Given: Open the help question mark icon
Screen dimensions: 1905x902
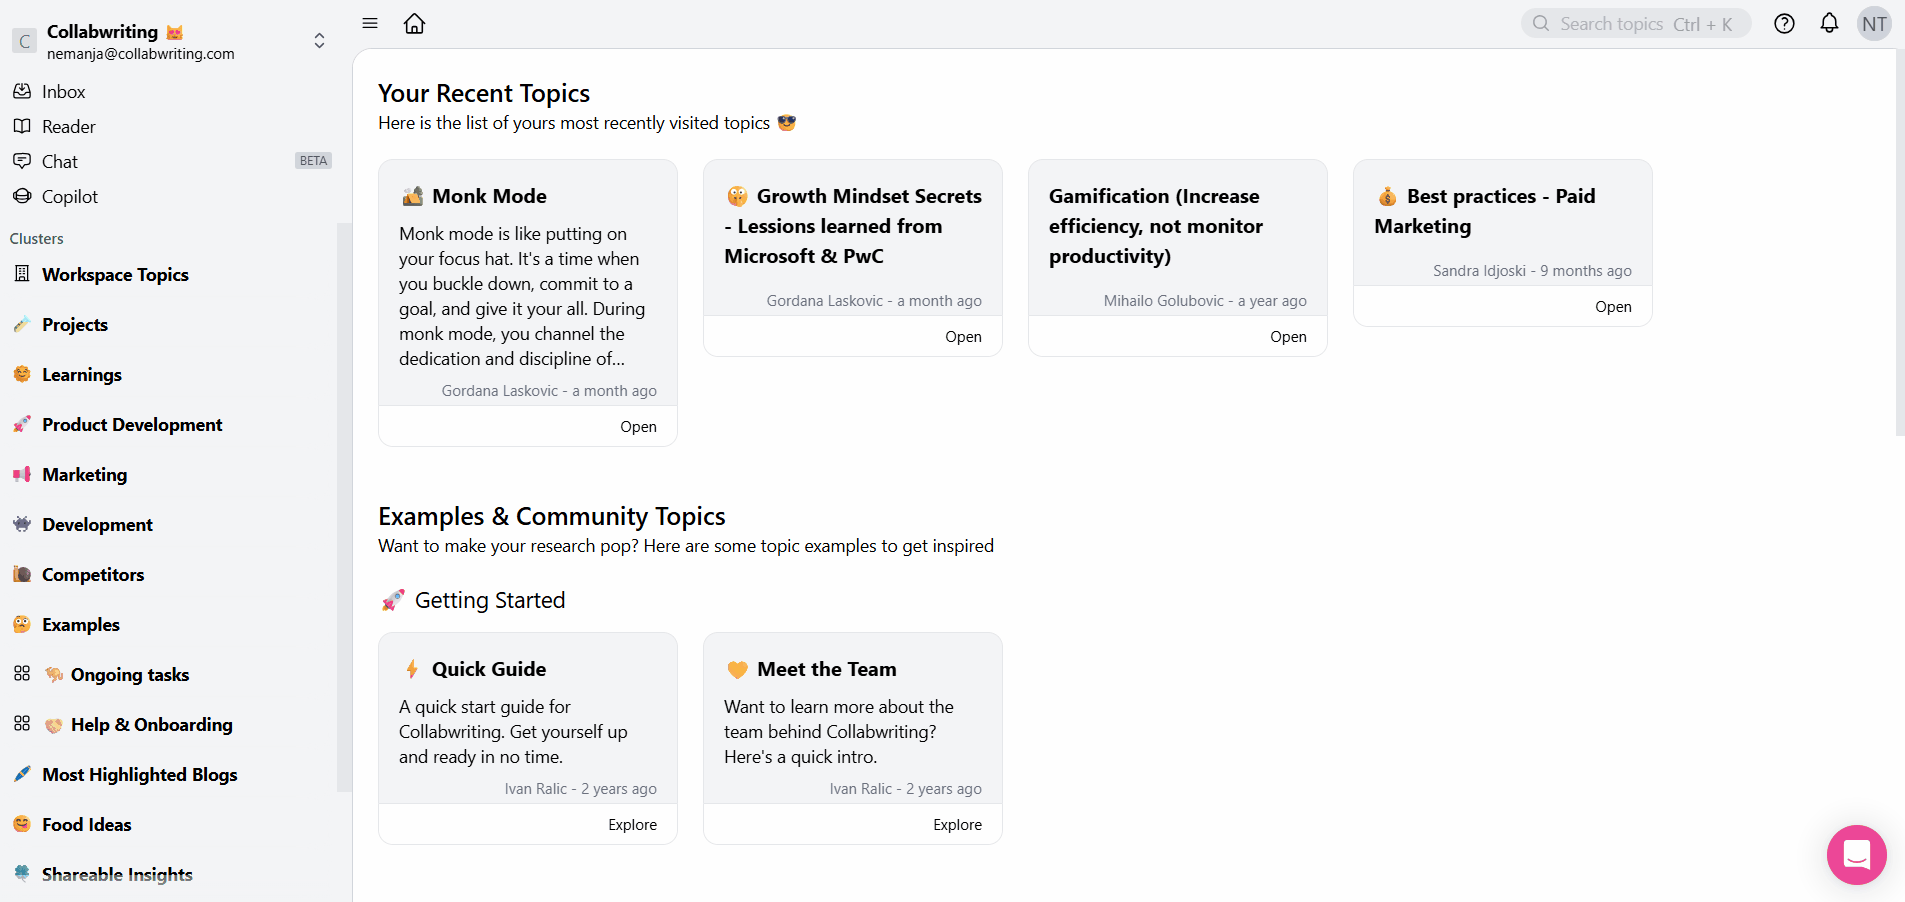Looking at the screenshot, I should coord(1784,24).
